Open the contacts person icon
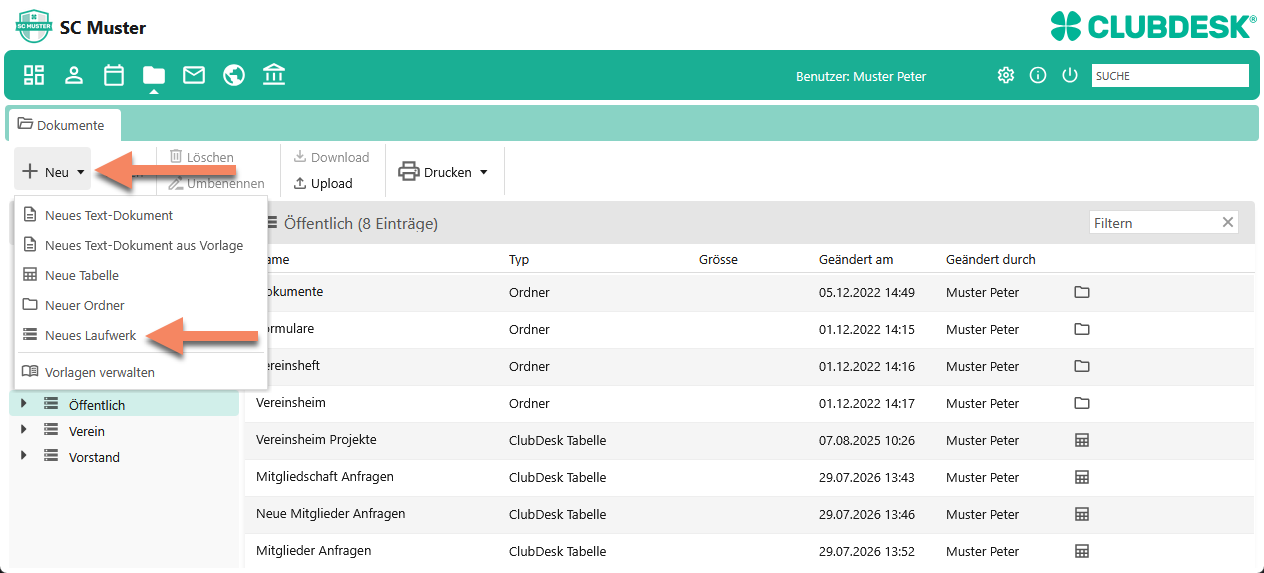Viewport: 1264px width, 573px height. (x=74, y=75)
